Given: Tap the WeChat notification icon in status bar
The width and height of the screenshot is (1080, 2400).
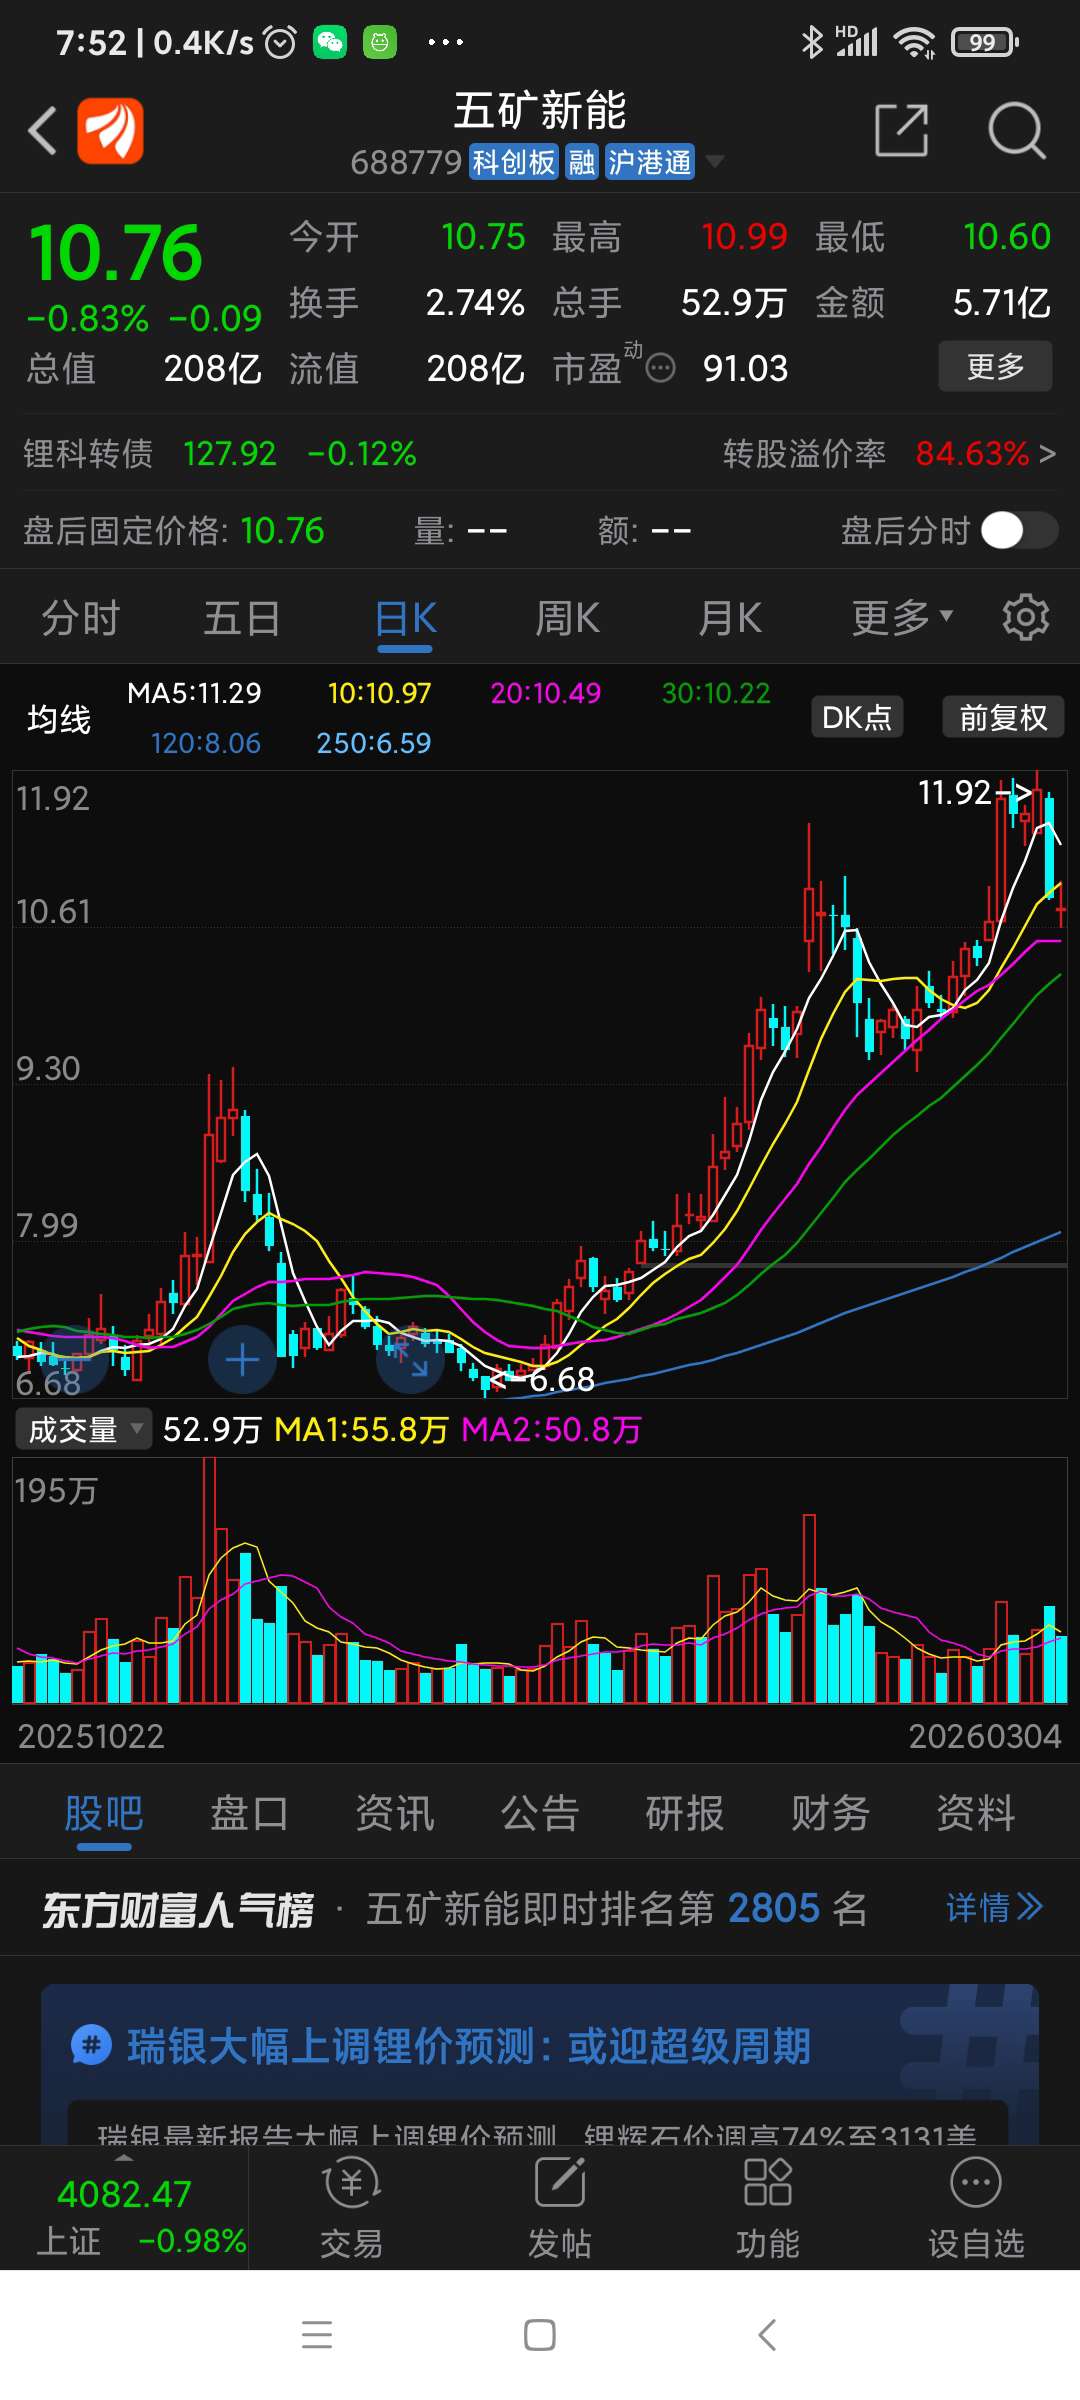Looking at the screenshot, I should pyautogui.click(x=330, y=42).
